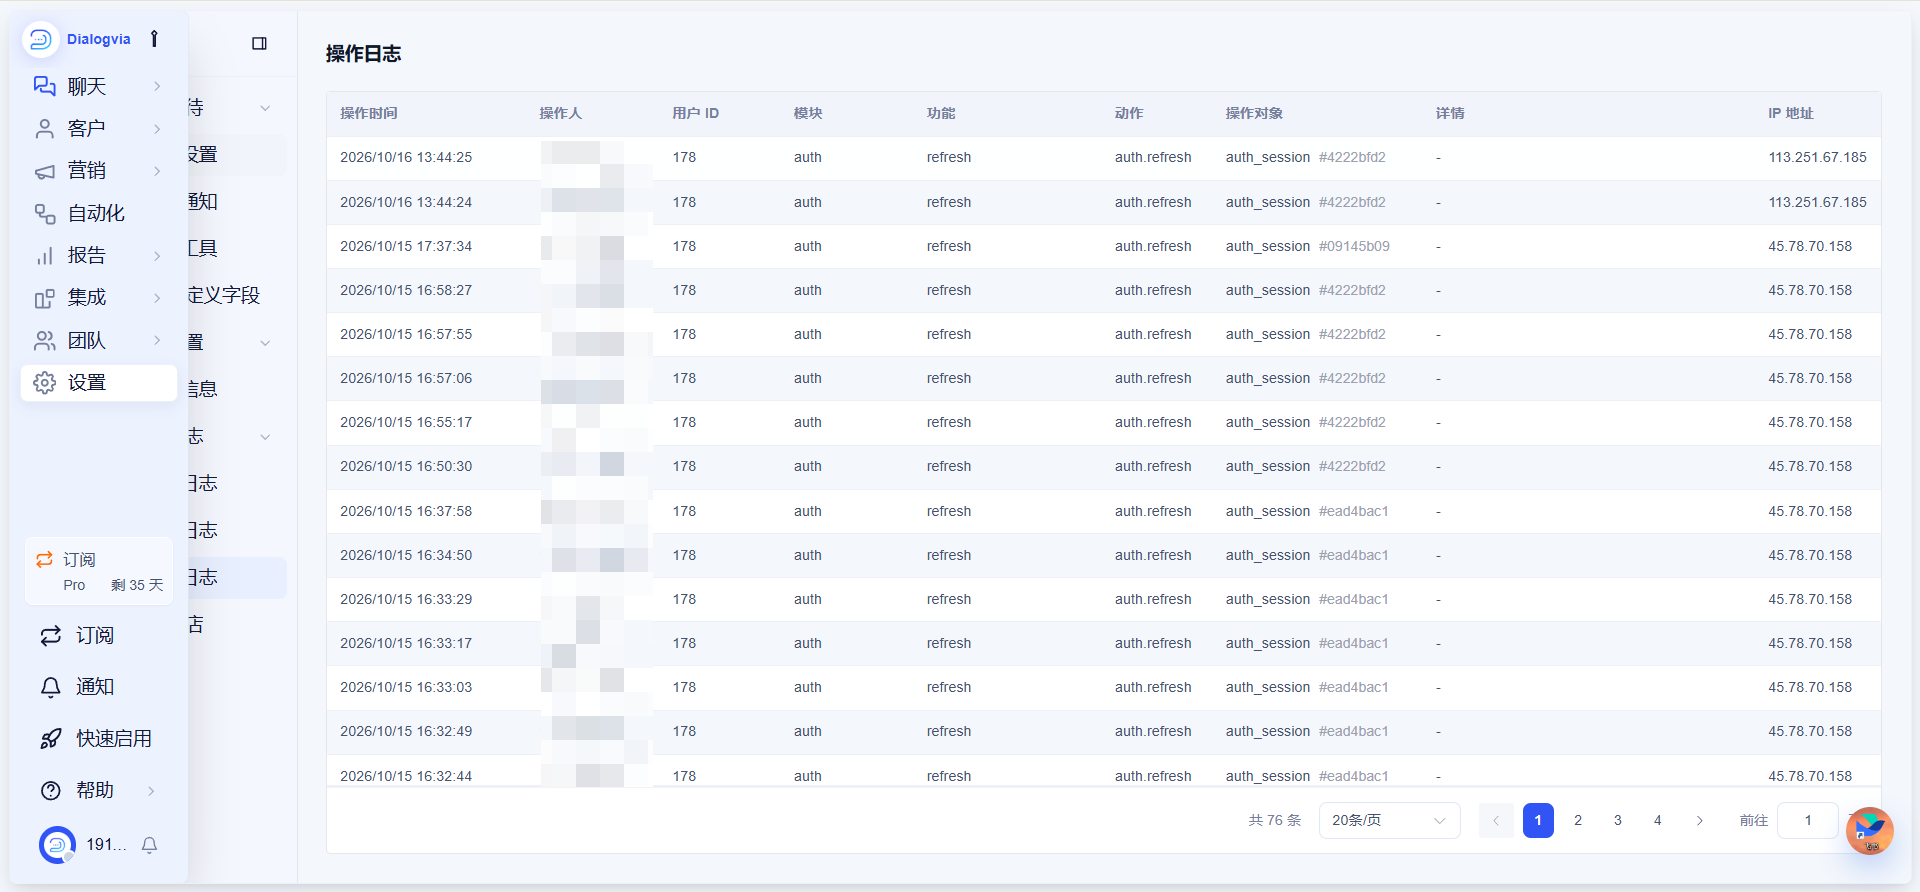Go to page 4 of the log
The height and width of the screenshot is (892, 1920).
[x=1658, y=820]
